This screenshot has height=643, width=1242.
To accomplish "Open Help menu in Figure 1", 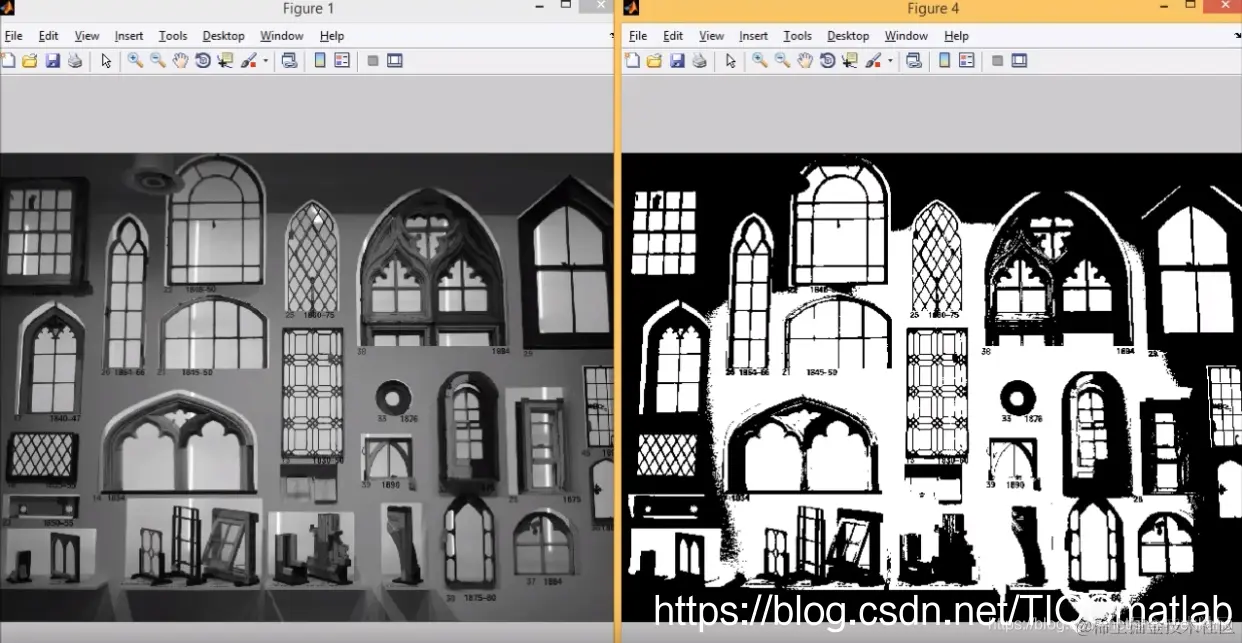I will point(332,36).
